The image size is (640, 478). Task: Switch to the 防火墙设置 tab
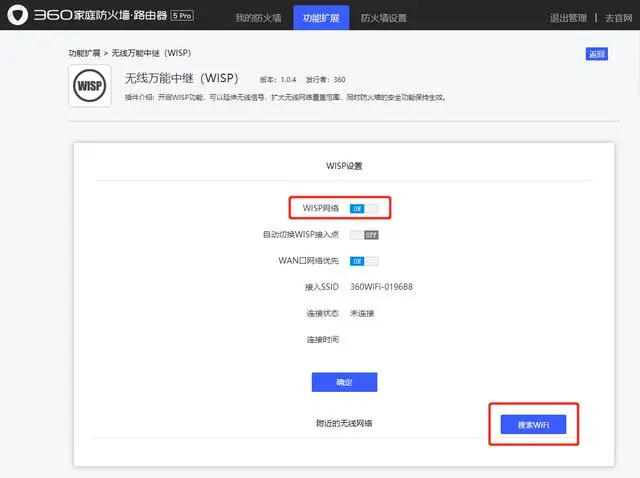coord(383,18)
